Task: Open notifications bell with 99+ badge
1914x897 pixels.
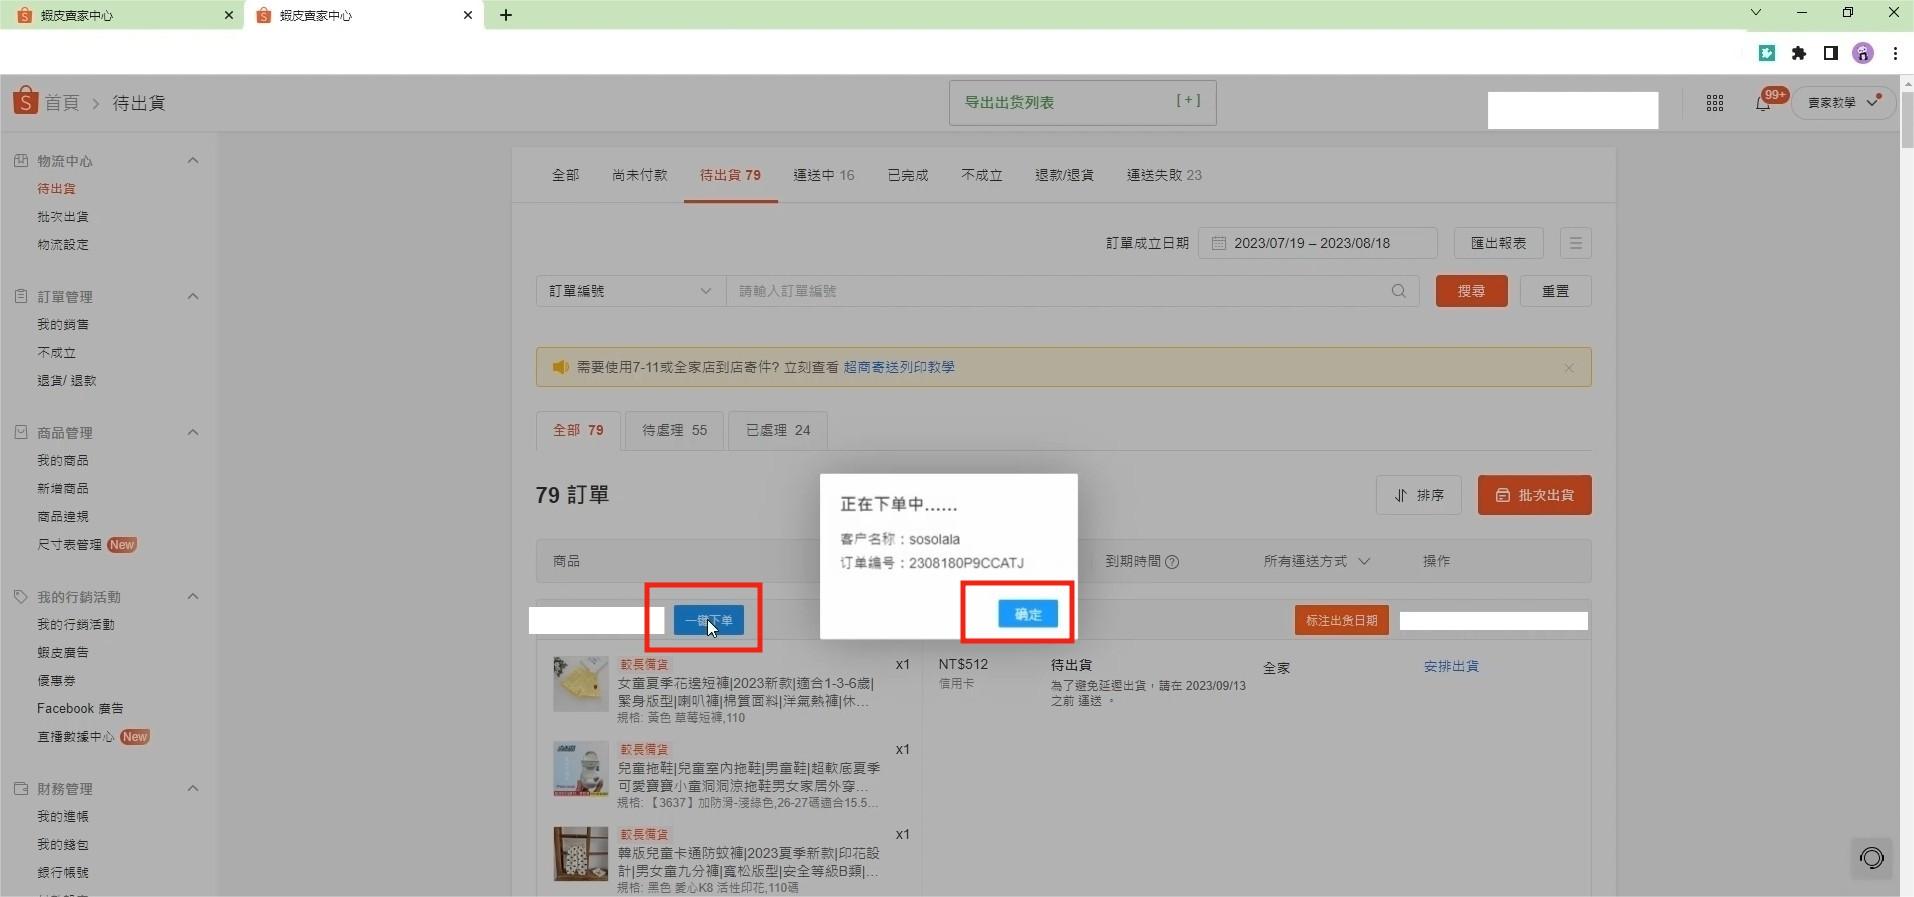Action: [1763, 103]
